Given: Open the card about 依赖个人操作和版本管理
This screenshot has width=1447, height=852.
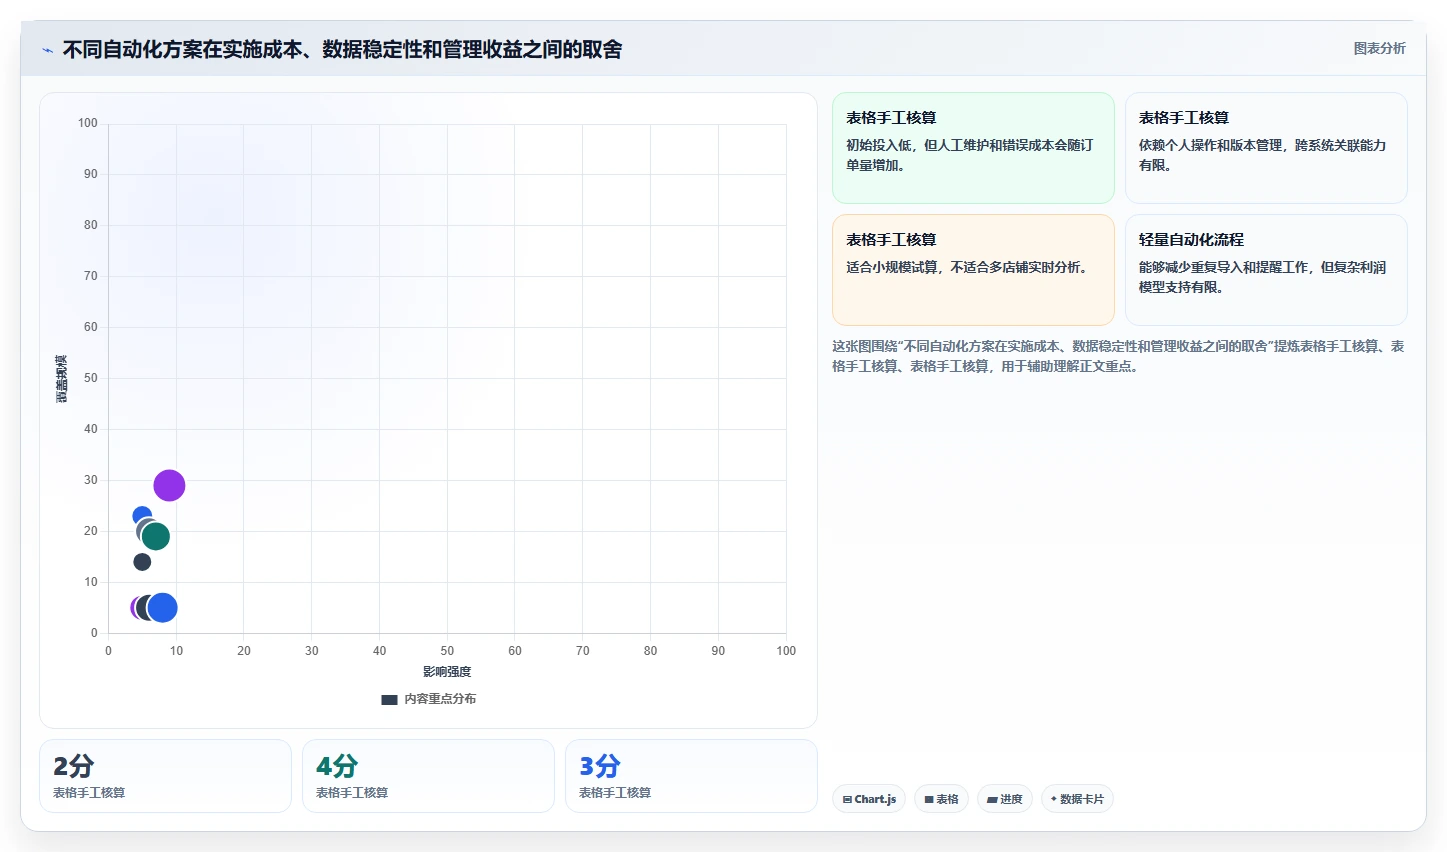Looking at the screenshot, I should tap(1266, 148).
